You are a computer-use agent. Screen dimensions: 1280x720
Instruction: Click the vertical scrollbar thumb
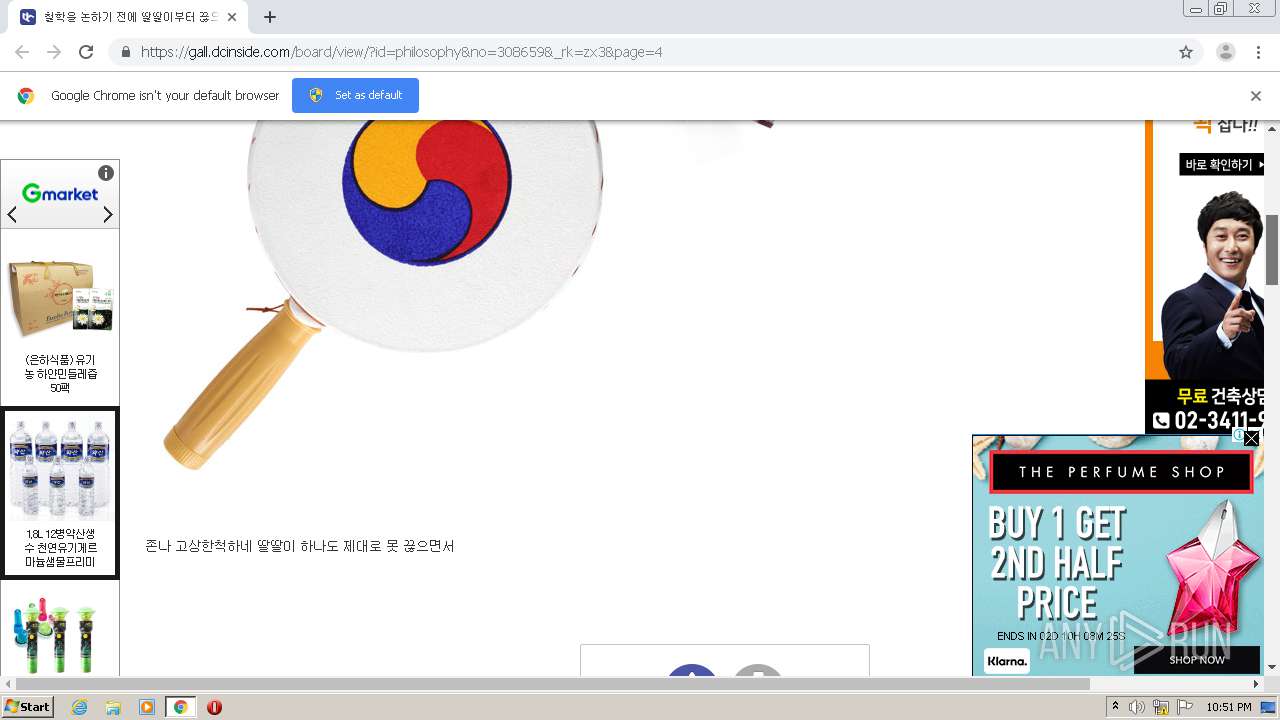coord(1272,250)
